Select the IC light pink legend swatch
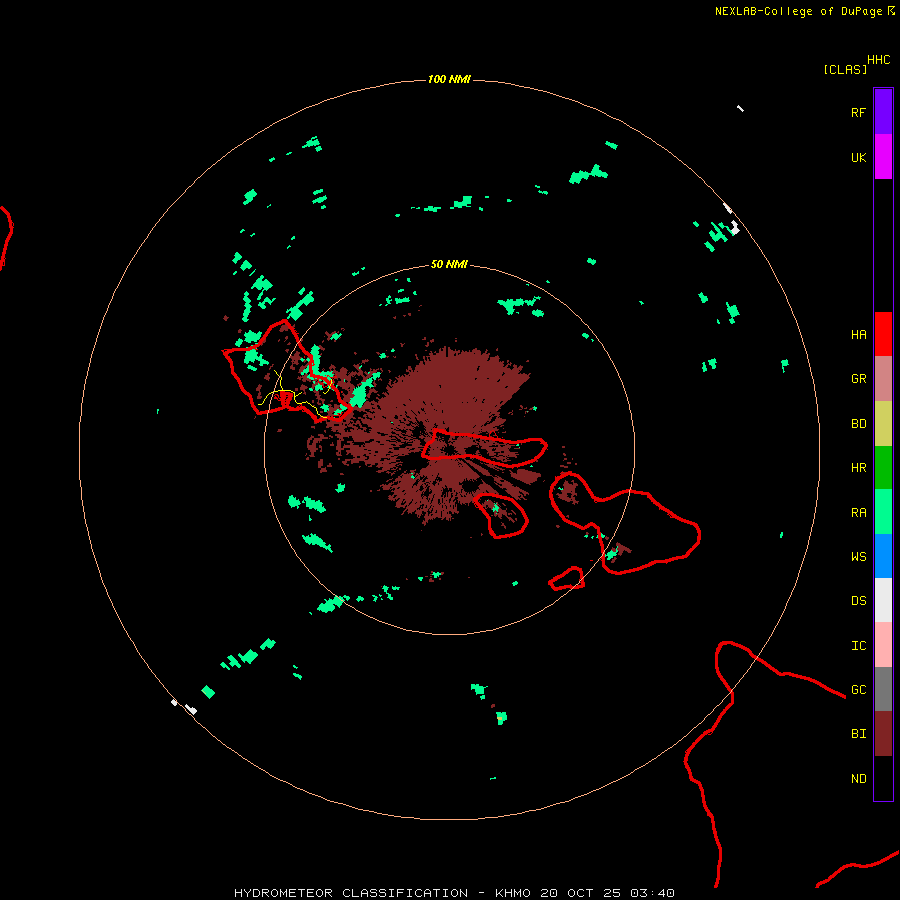This screenshot has height=900, width=900. click(883, 645)
